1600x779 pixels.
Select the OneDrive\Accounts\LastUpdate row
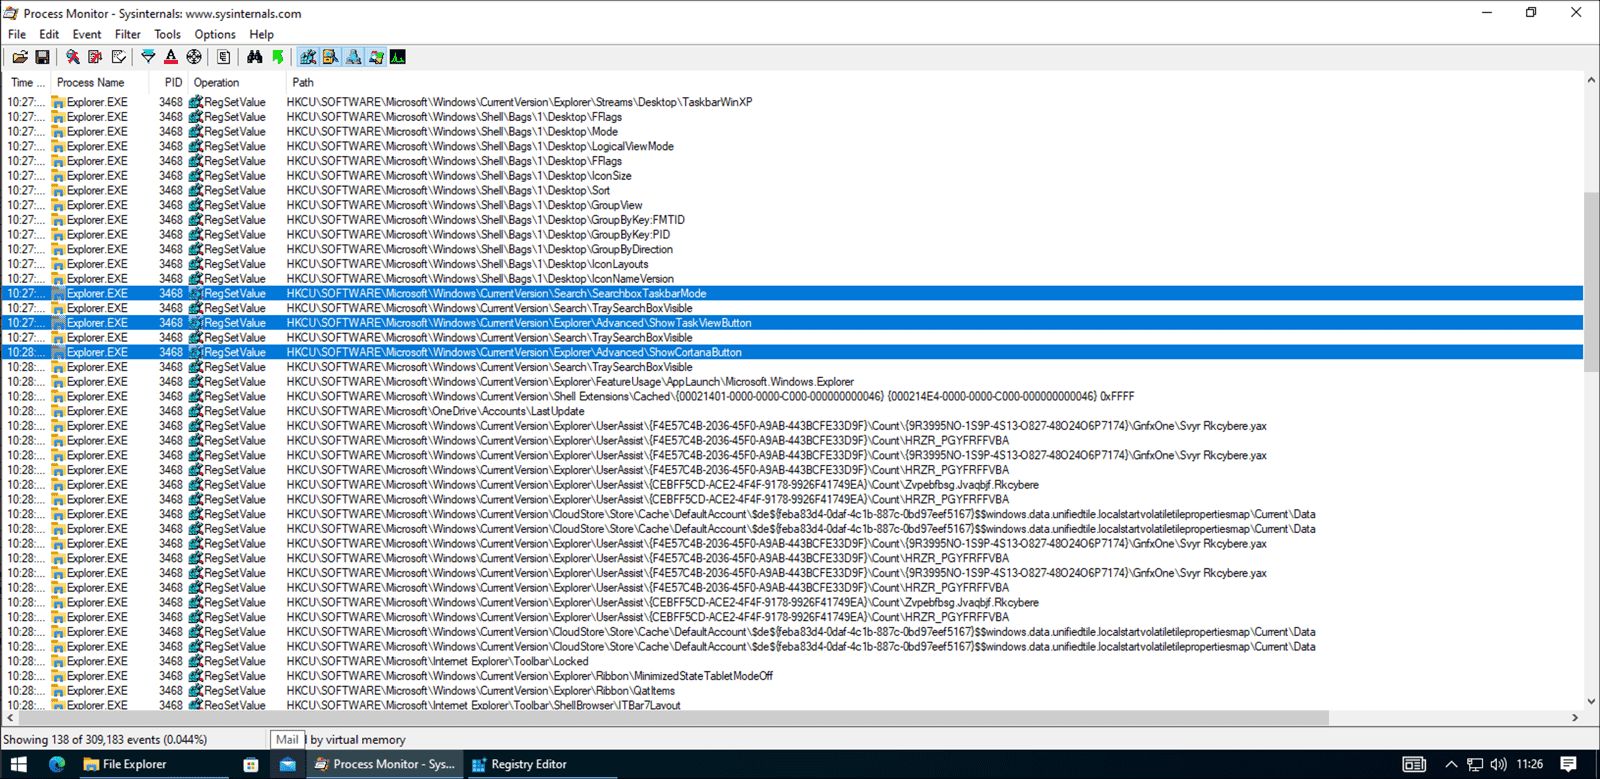tap(794, 411)
